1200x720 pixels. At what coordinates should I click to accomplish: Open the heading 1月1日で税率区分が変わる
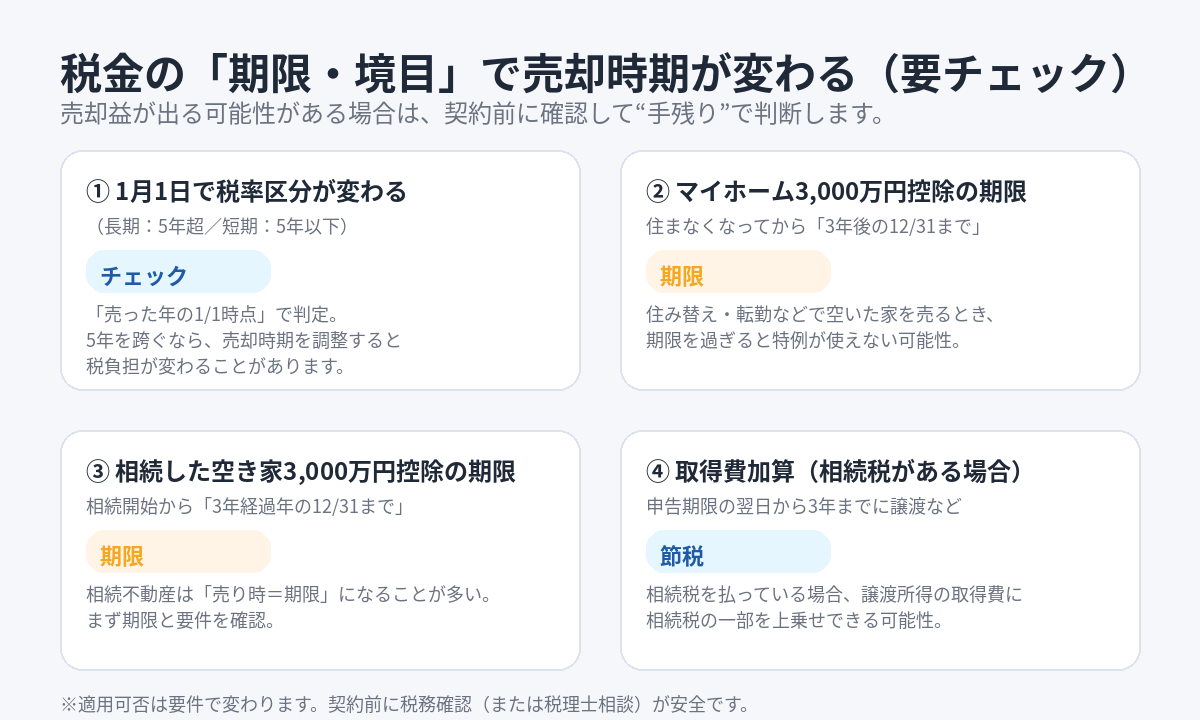(261, 191)
